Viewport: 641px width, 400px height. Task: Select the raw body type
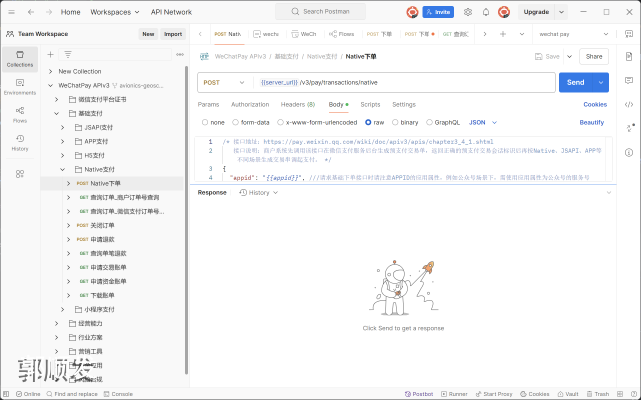tap(374, 122)
